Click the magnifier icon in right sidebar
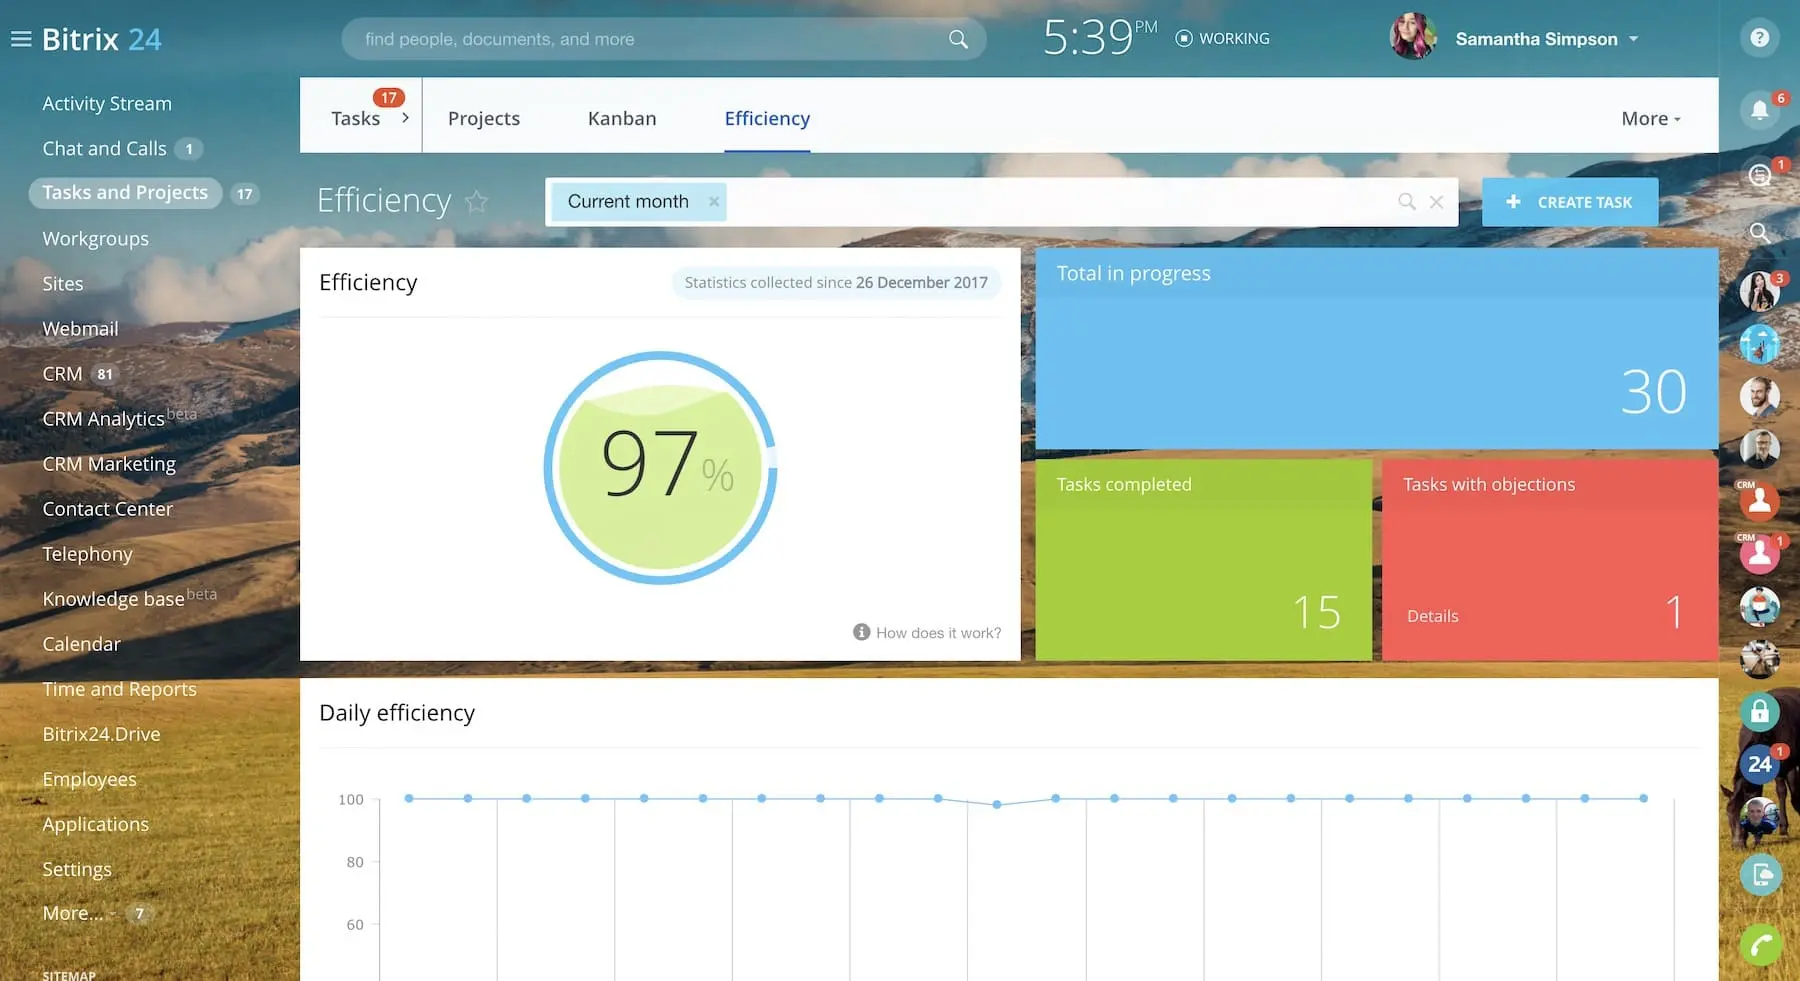Viewport: 1800px width, 981px height. [x=1759, y=233]
